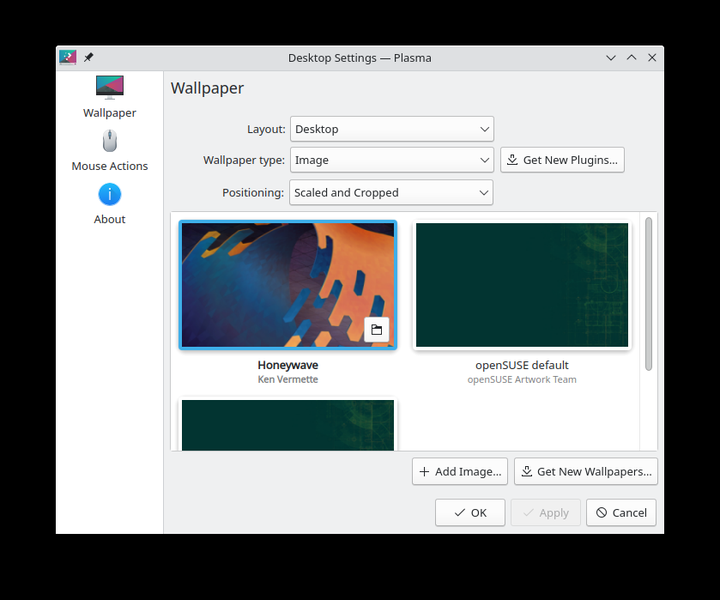The image size is (720, 600).
Task: Open containing folder icon on Honeywave
Action: tap(377, 330)
